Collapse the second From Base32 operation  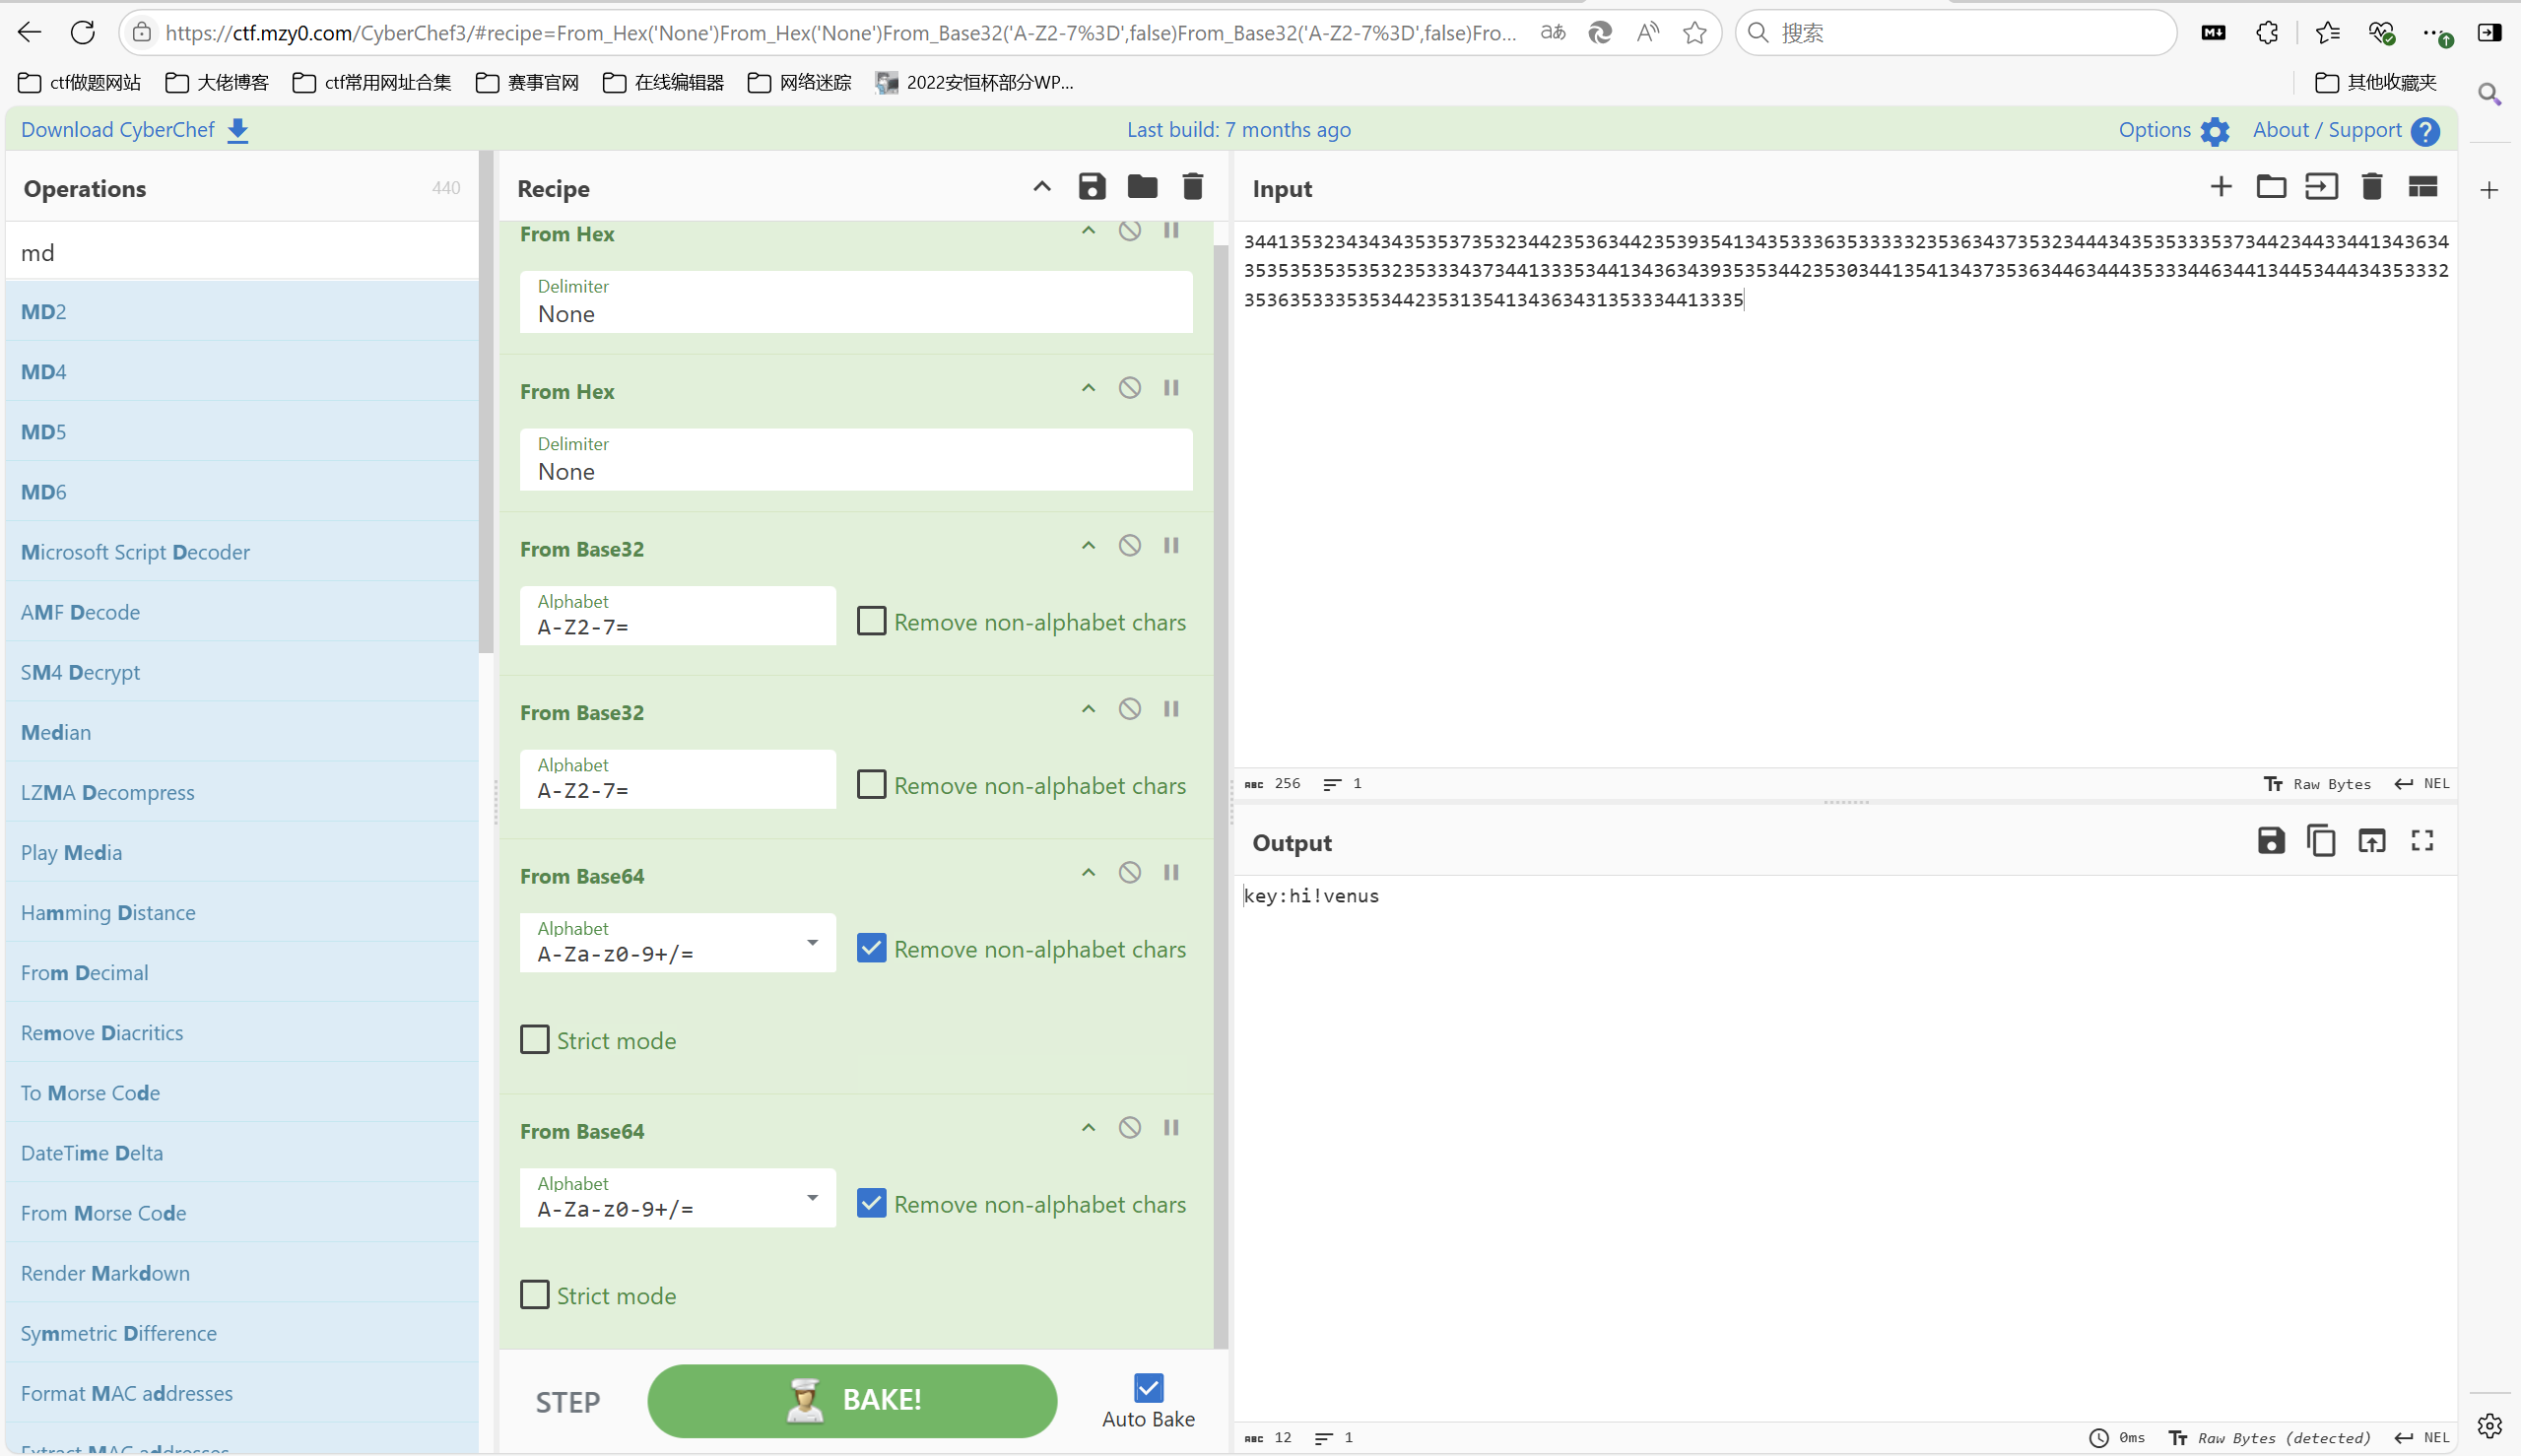click(1088, 709)
